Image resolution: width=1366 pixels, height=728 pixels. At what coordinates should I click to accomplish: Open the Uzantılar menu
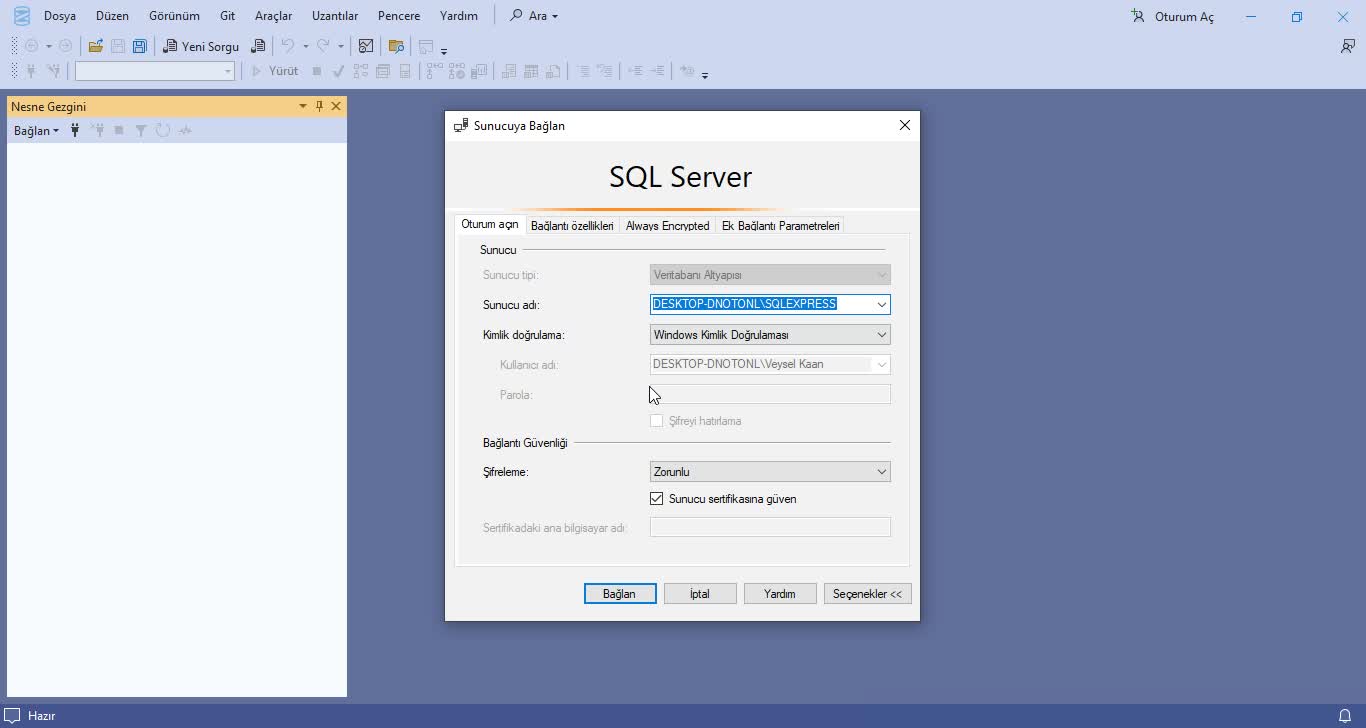click(335, 16)
